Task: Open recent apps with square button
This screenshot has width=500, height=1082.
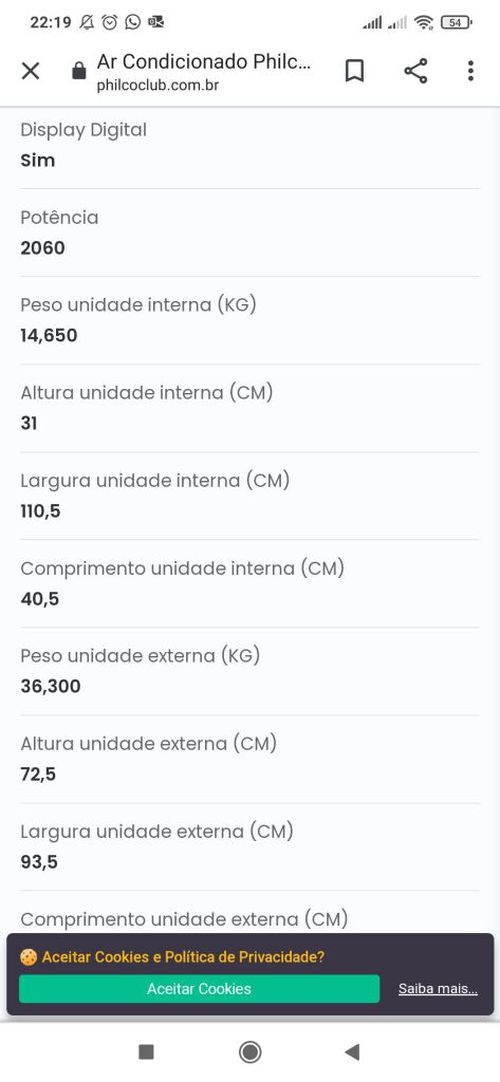Action: [x=146, y=1052]
